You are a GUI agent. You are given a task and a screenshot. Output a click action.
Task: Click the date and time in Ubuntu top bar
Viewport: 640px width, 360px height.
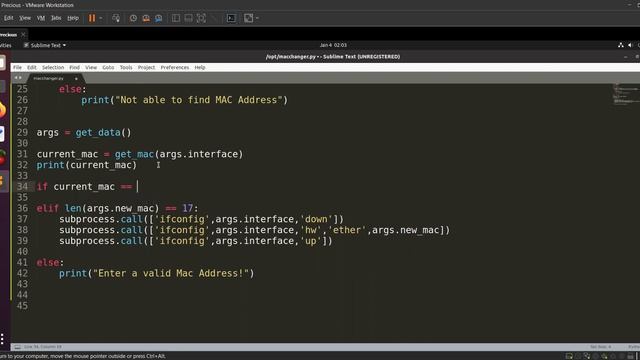pyautogui.click(x=333, y=45)
